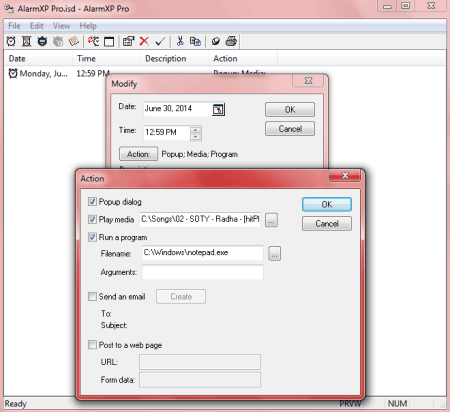Image resolution: width=450 pixels, height=412 pixels.
Task: Enable the Send an email checkbox
Action: pyautogui.click(x=92, y=296)
